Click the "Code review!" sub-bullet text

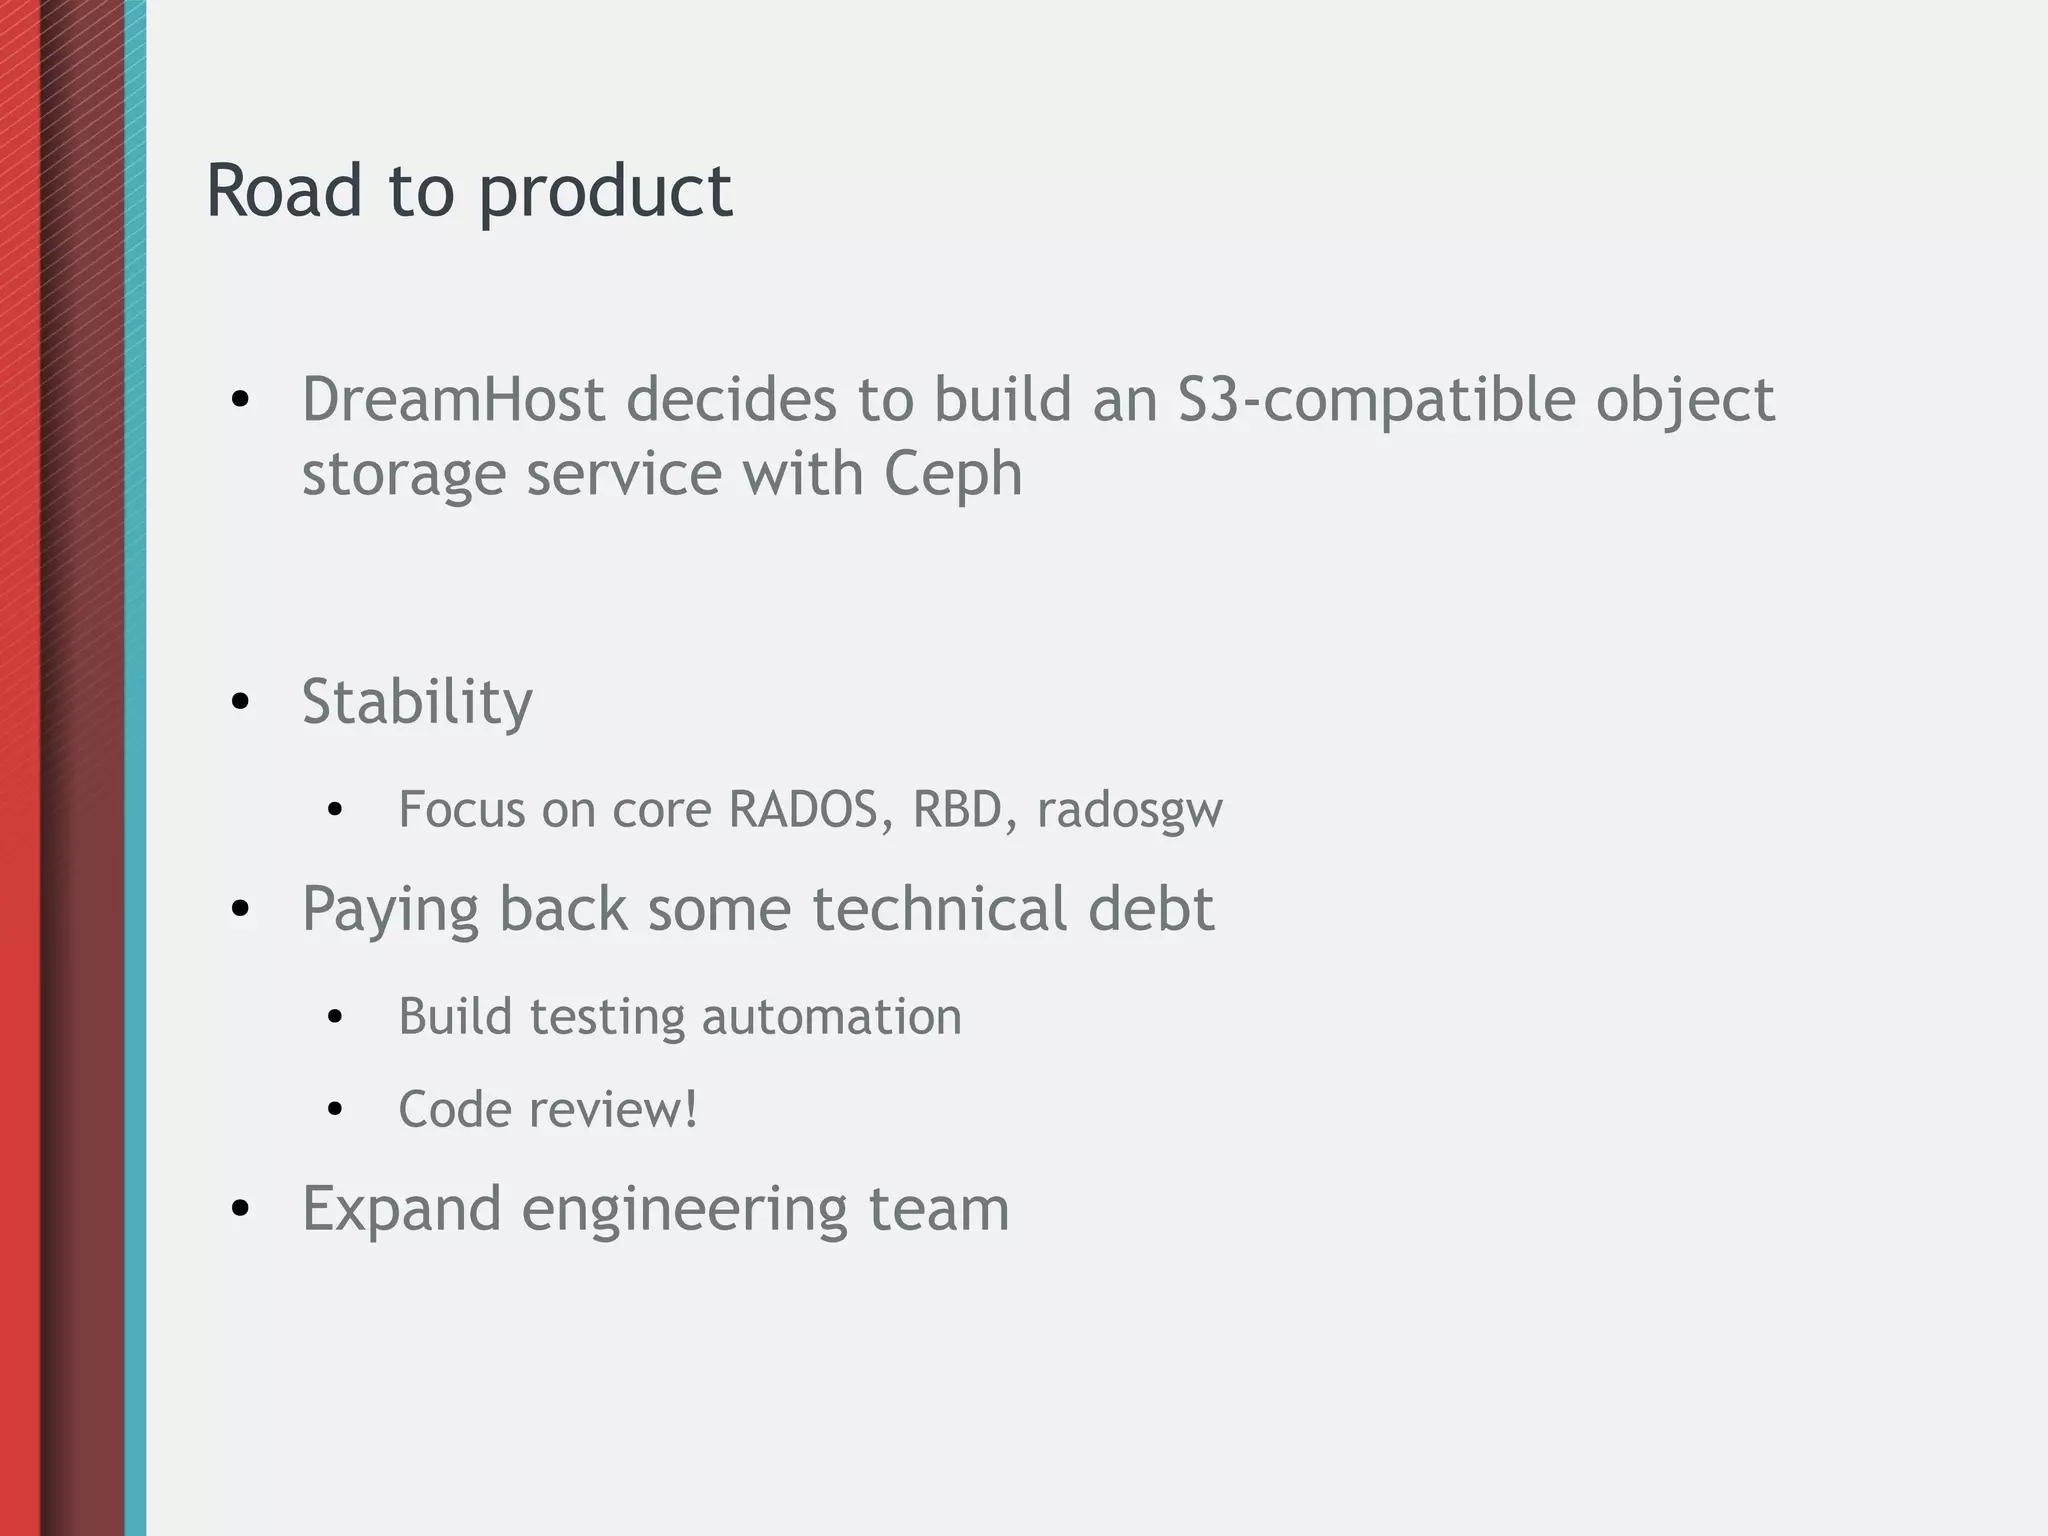(548, 1109)
